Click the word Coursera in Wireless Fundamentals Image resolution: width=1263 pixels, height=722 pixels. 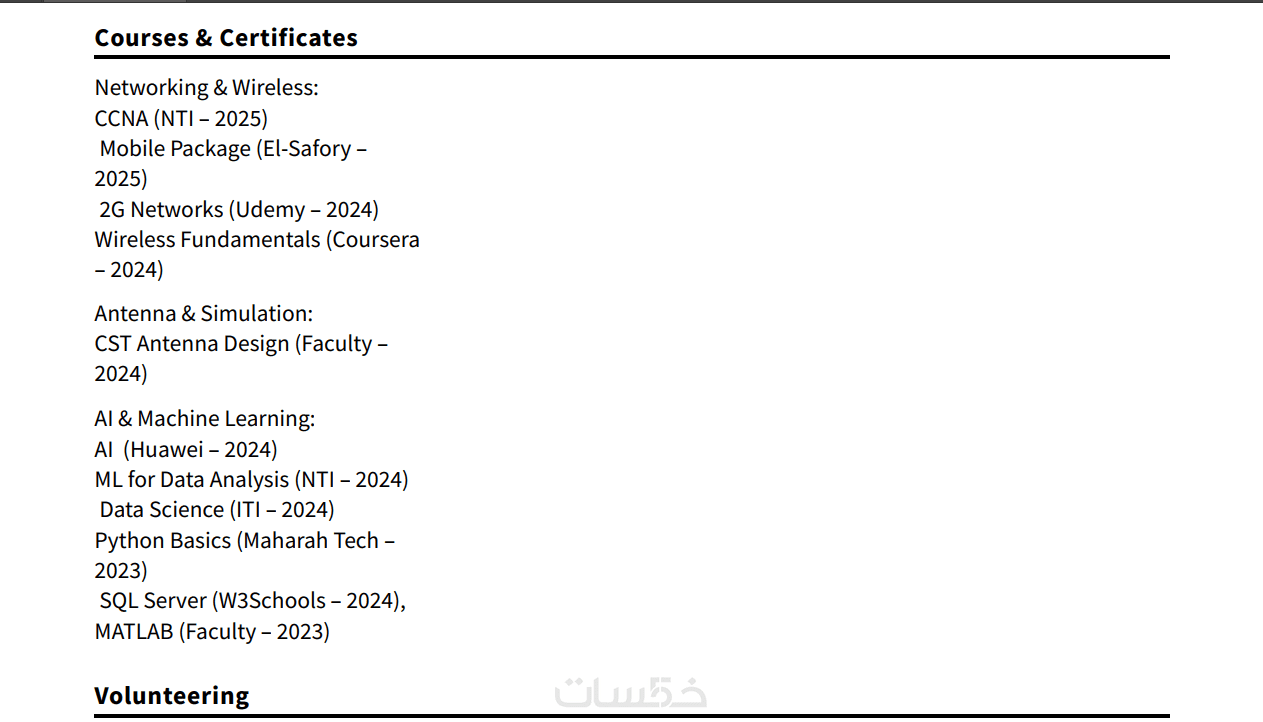click(x=376, y=240)
